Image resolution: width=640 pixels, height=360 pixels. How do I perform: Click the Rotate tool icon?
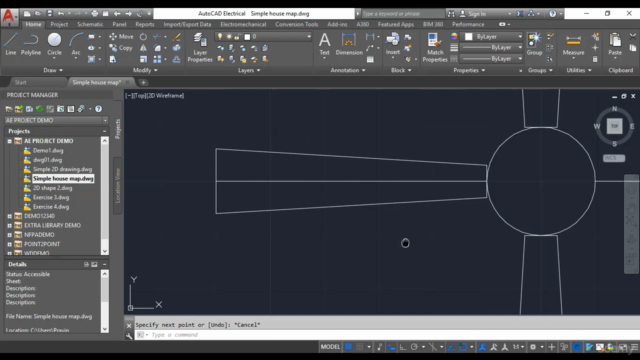click(x=143, y=37)
